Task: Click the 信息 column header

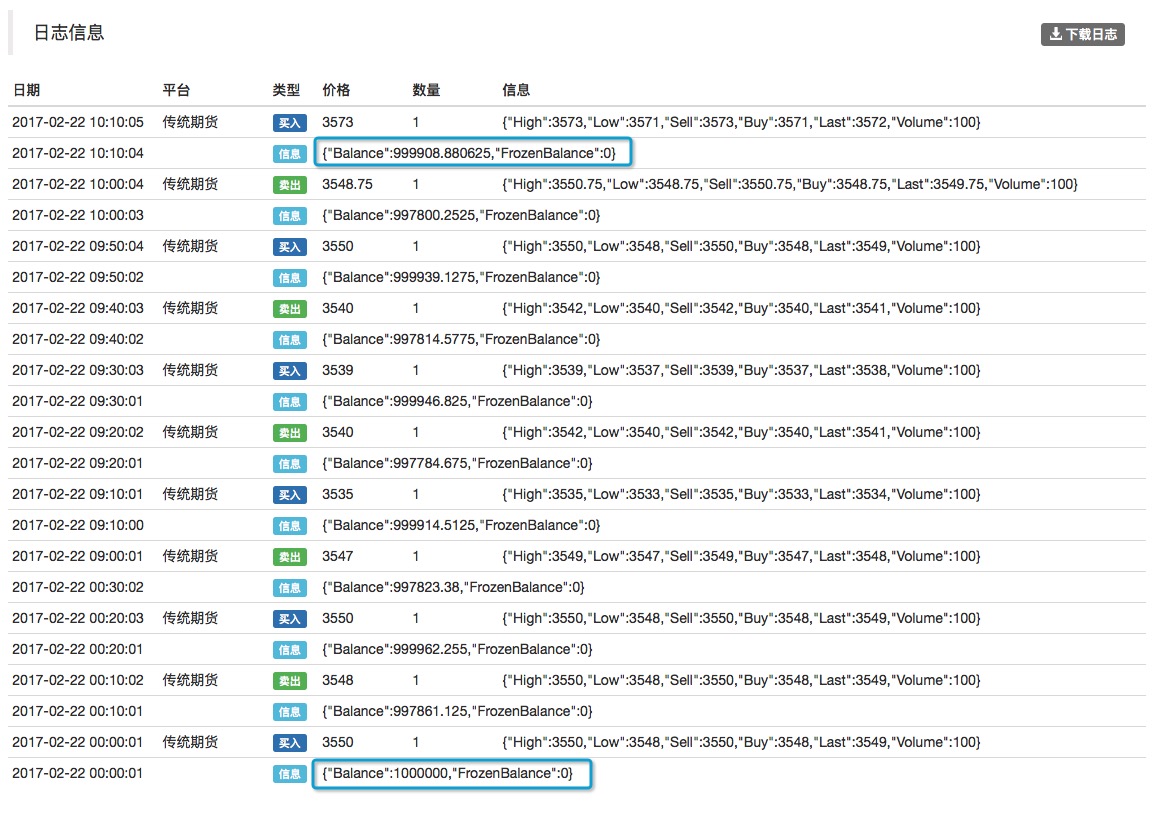Action: (x=516, y=90)
